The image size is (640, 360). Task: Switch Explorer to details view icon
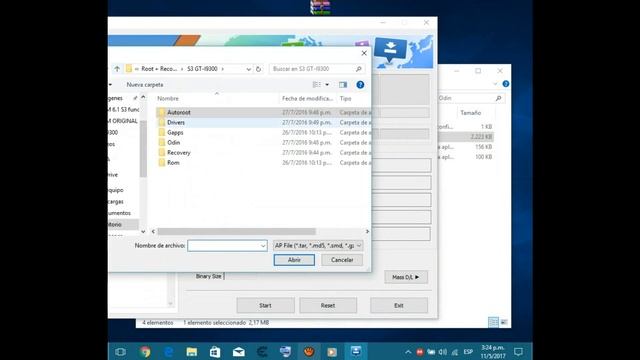click(493, 322)
